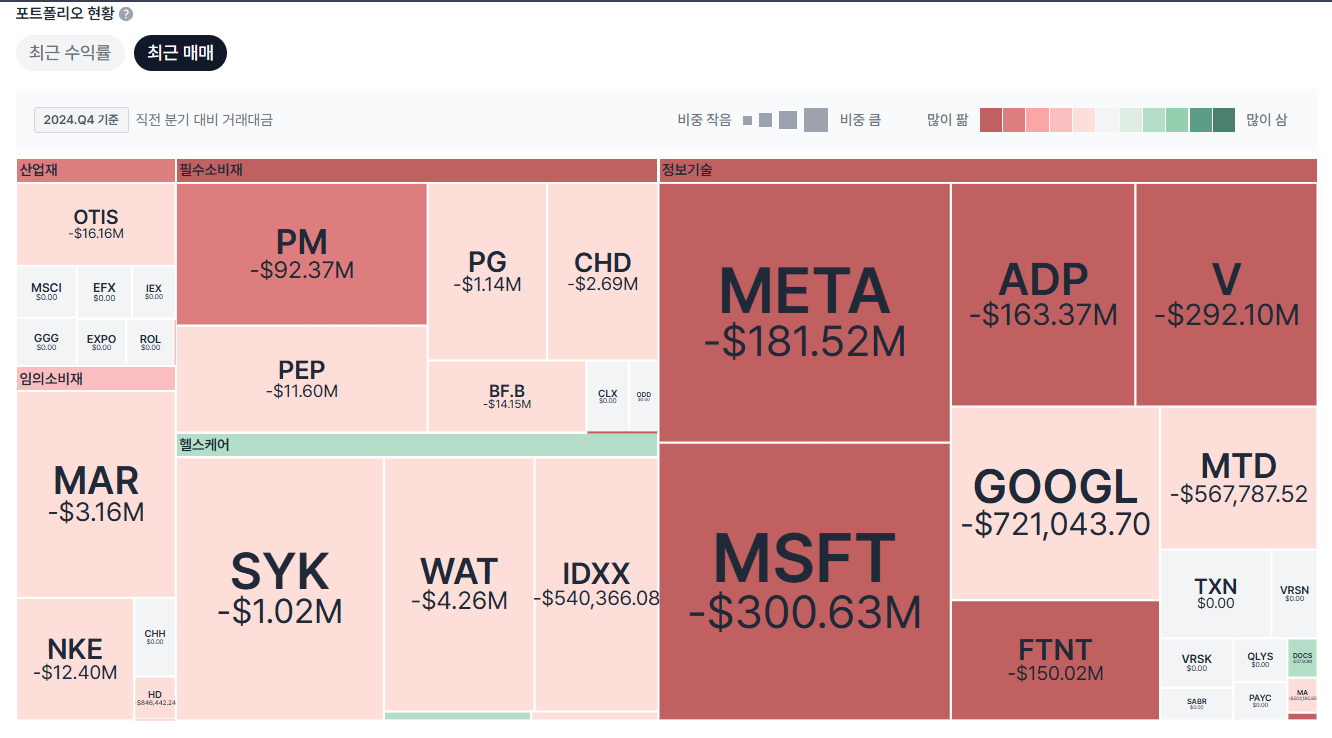Click the largest gray 비중 큼 legend square

(x=816, y=120)
